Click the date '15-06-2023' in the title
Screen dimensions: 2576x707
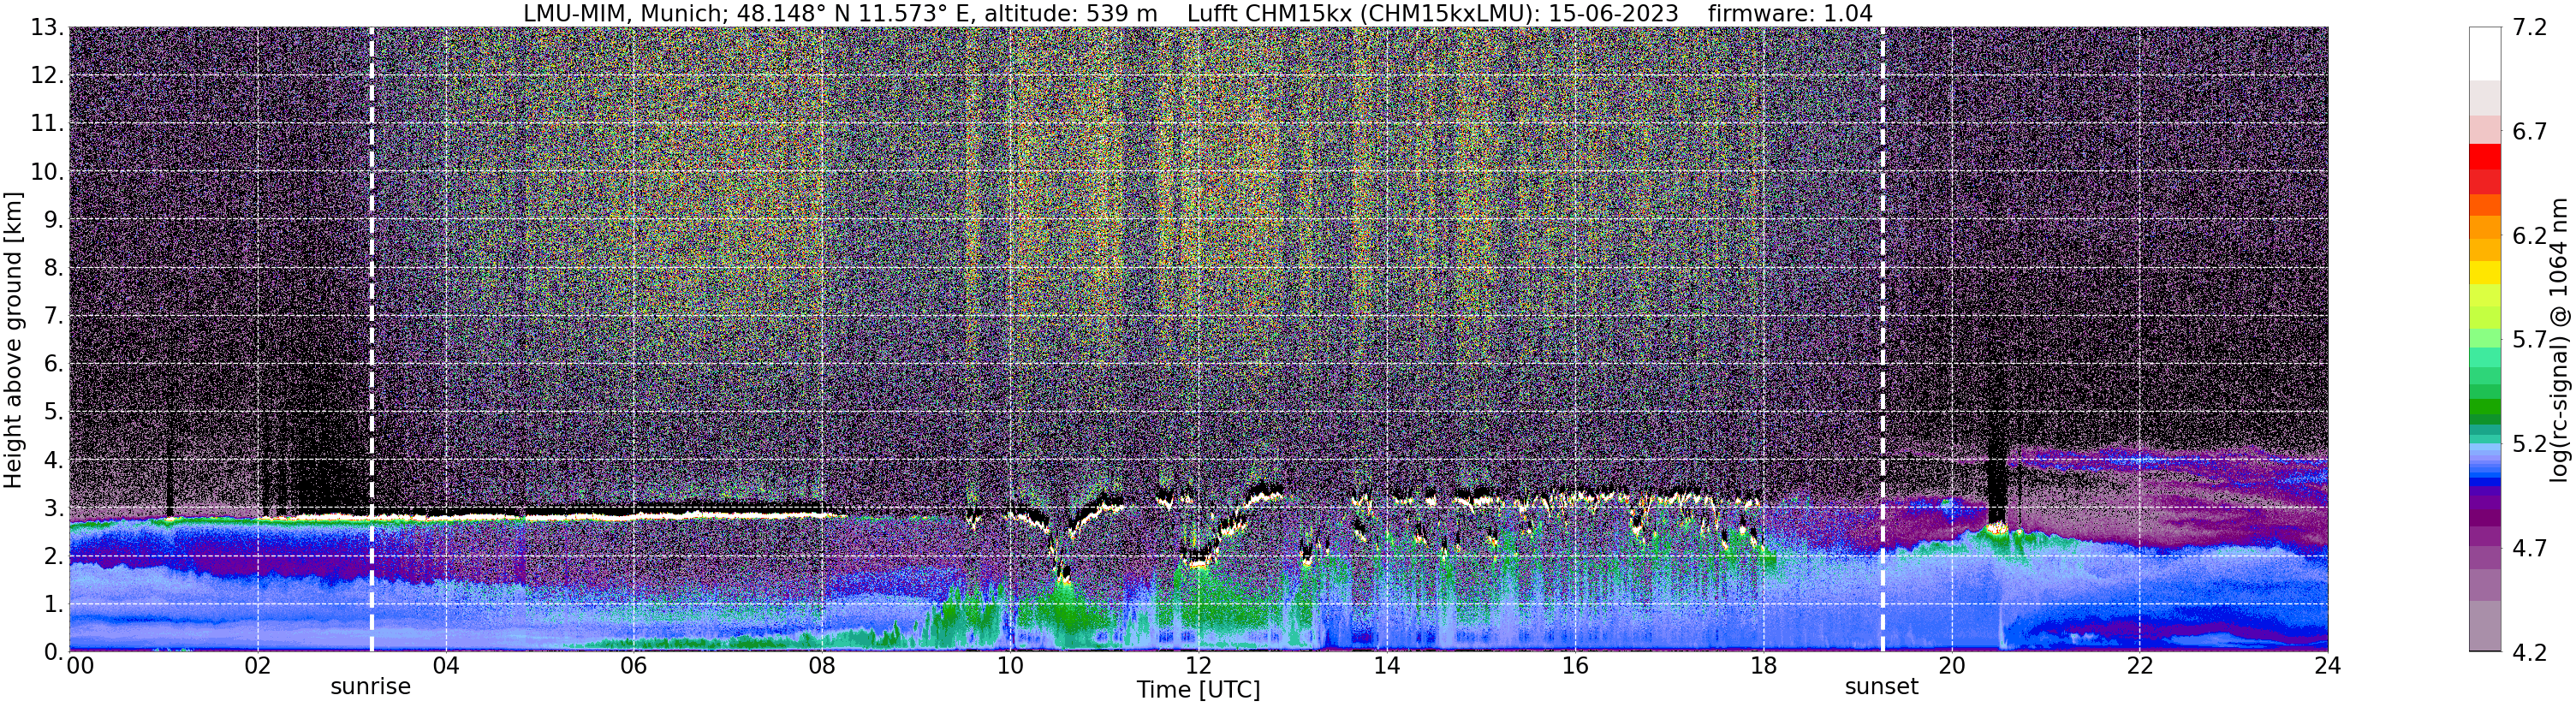(x=1613, y=13)
